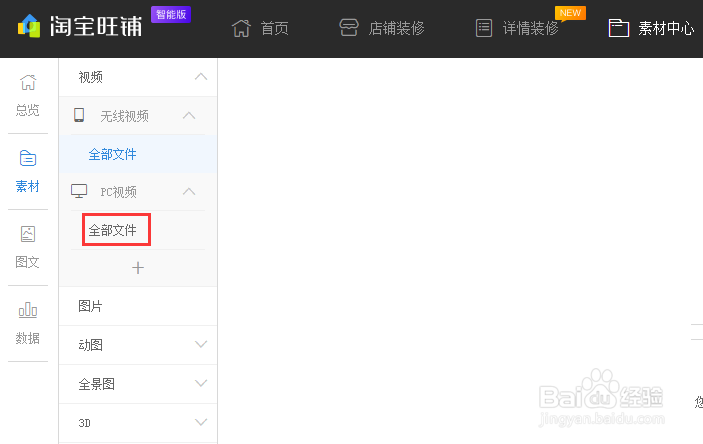Select 全部文件 under PC视频

click(113, 230)
